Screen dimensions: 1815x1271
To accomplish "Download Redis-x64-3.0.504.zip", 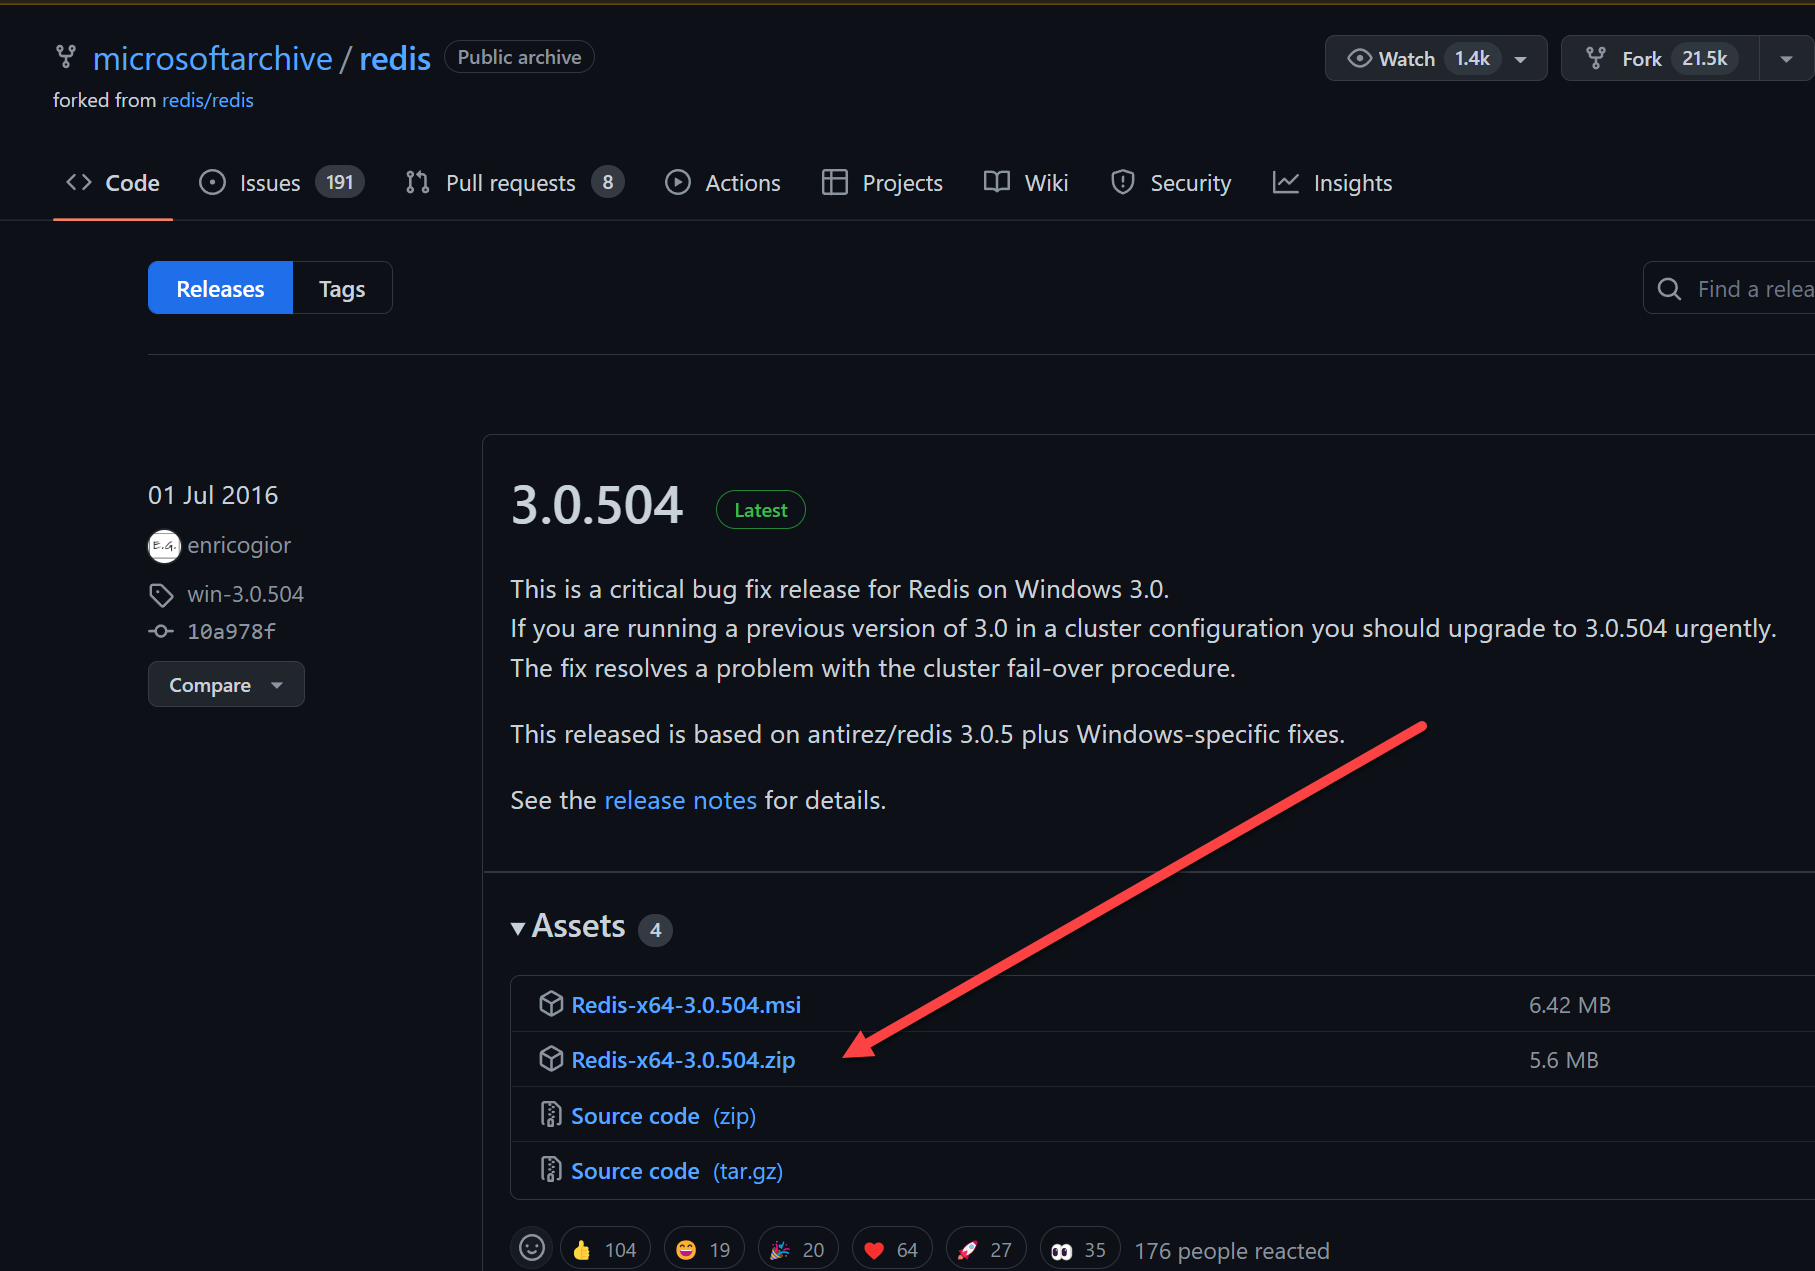I will point(683,1060).
